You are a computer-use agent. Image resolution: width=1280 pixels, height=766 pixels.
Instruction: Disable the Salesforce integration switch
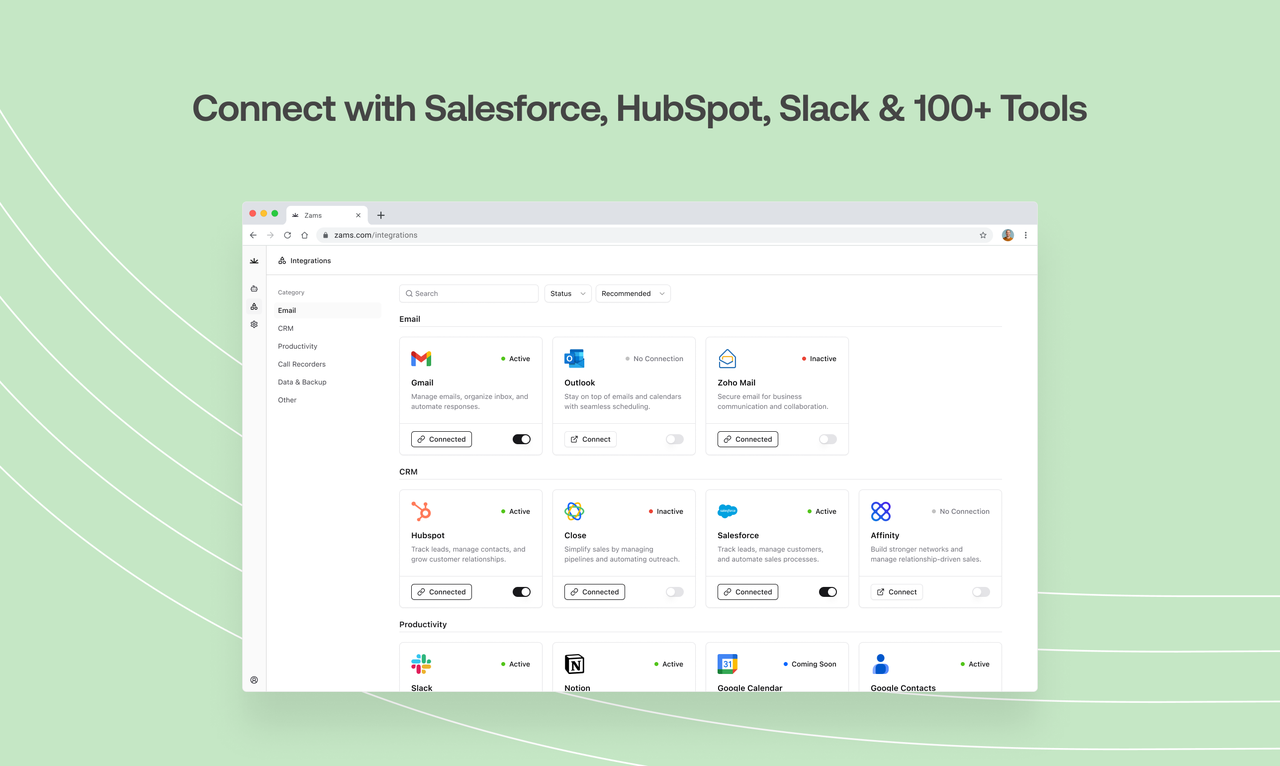click(828, 592)
